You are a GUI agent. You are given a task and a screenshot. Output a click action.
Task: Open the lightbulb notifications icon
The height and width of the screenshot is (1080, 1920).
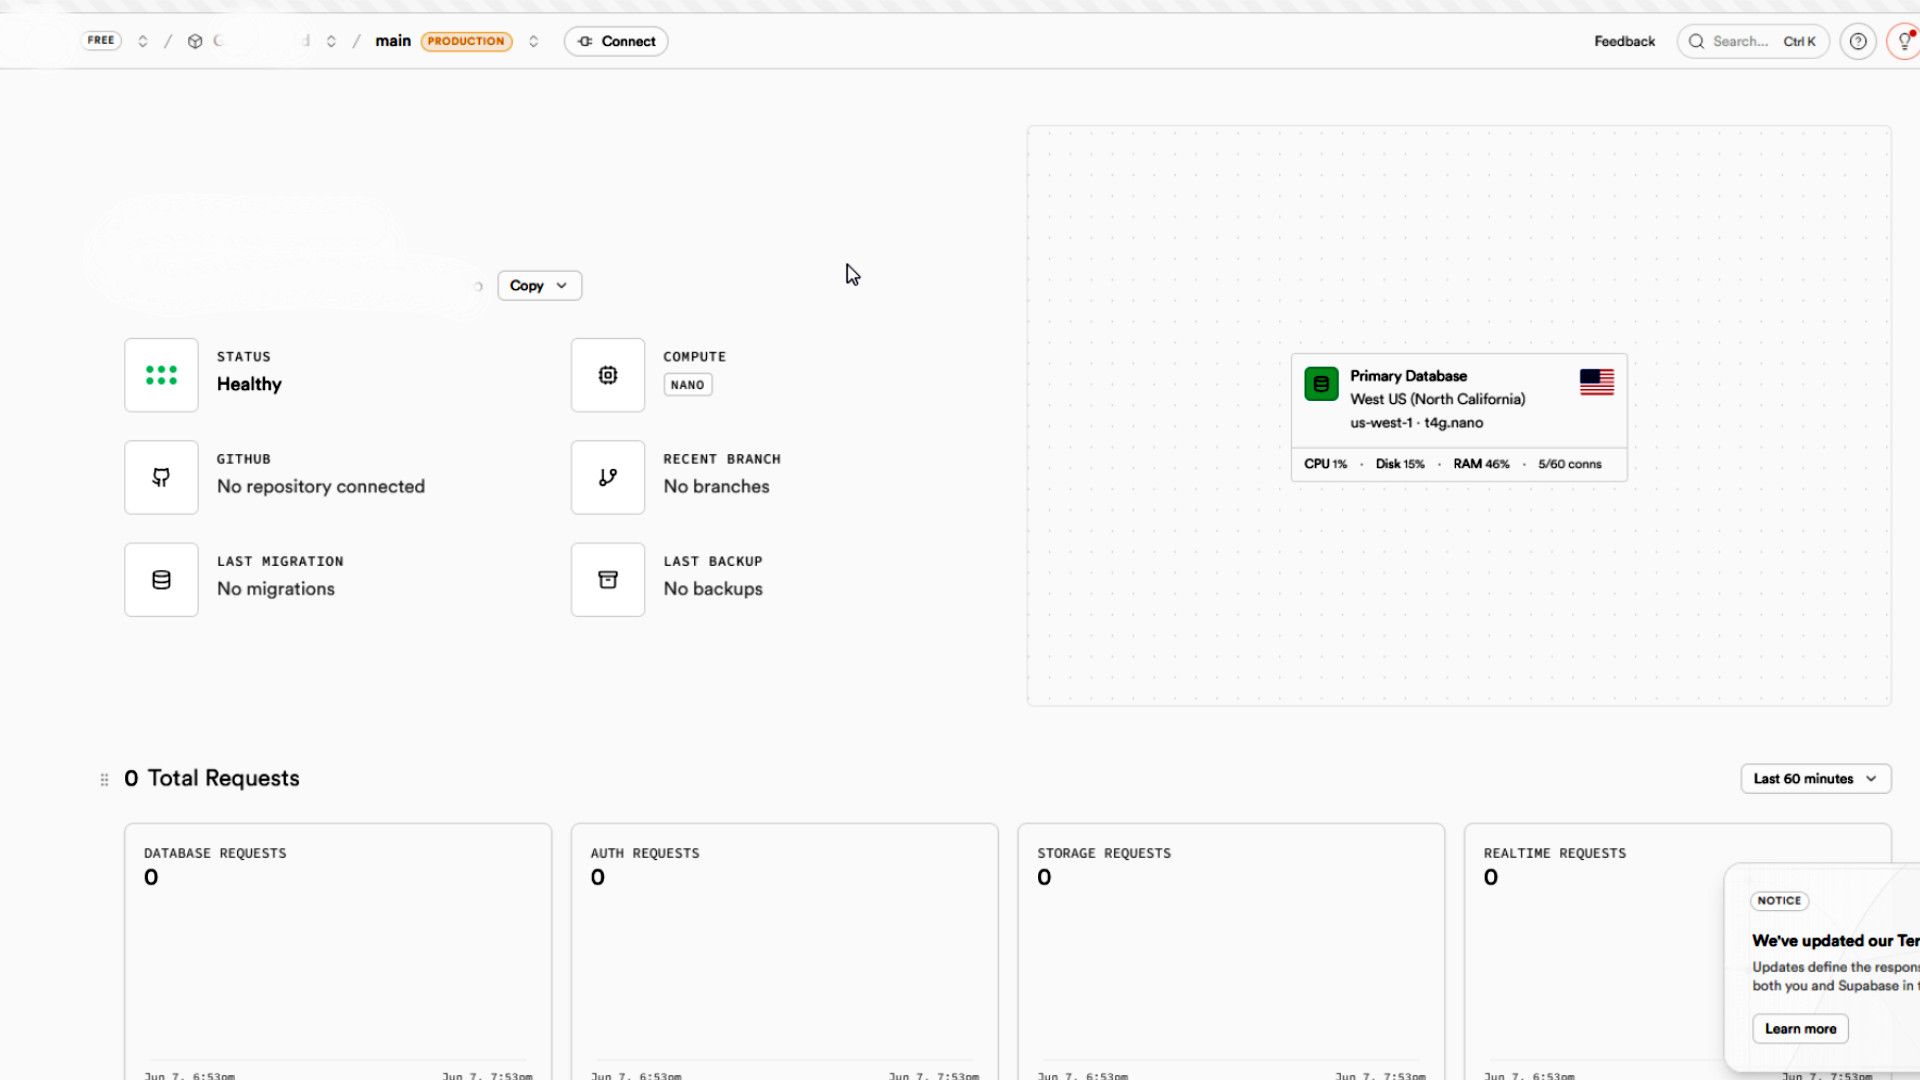click(x=1904, y=41)
